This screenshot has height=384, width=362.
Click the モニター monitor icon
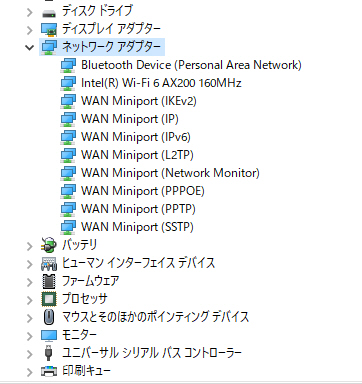point(49,335)
